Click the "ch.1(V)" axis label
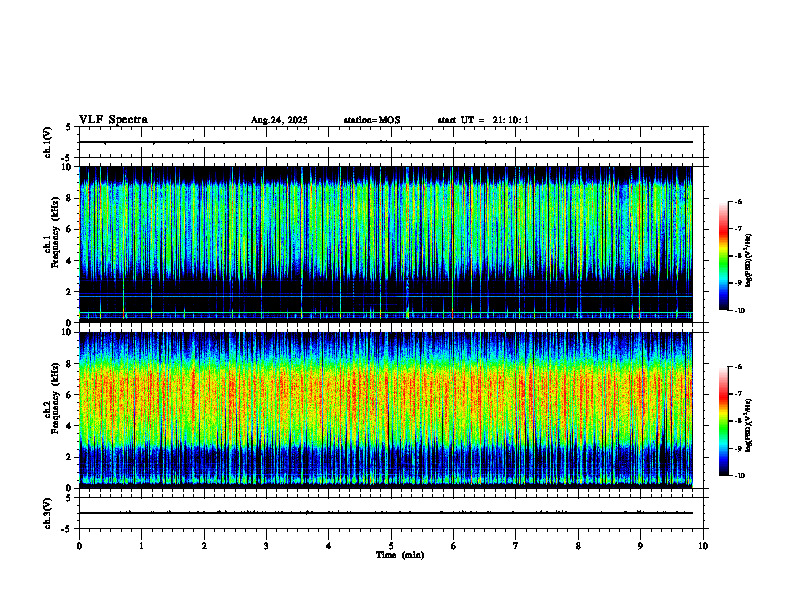Image resolution: width=792 pixels, height=612 pixels. click(48, 142)
